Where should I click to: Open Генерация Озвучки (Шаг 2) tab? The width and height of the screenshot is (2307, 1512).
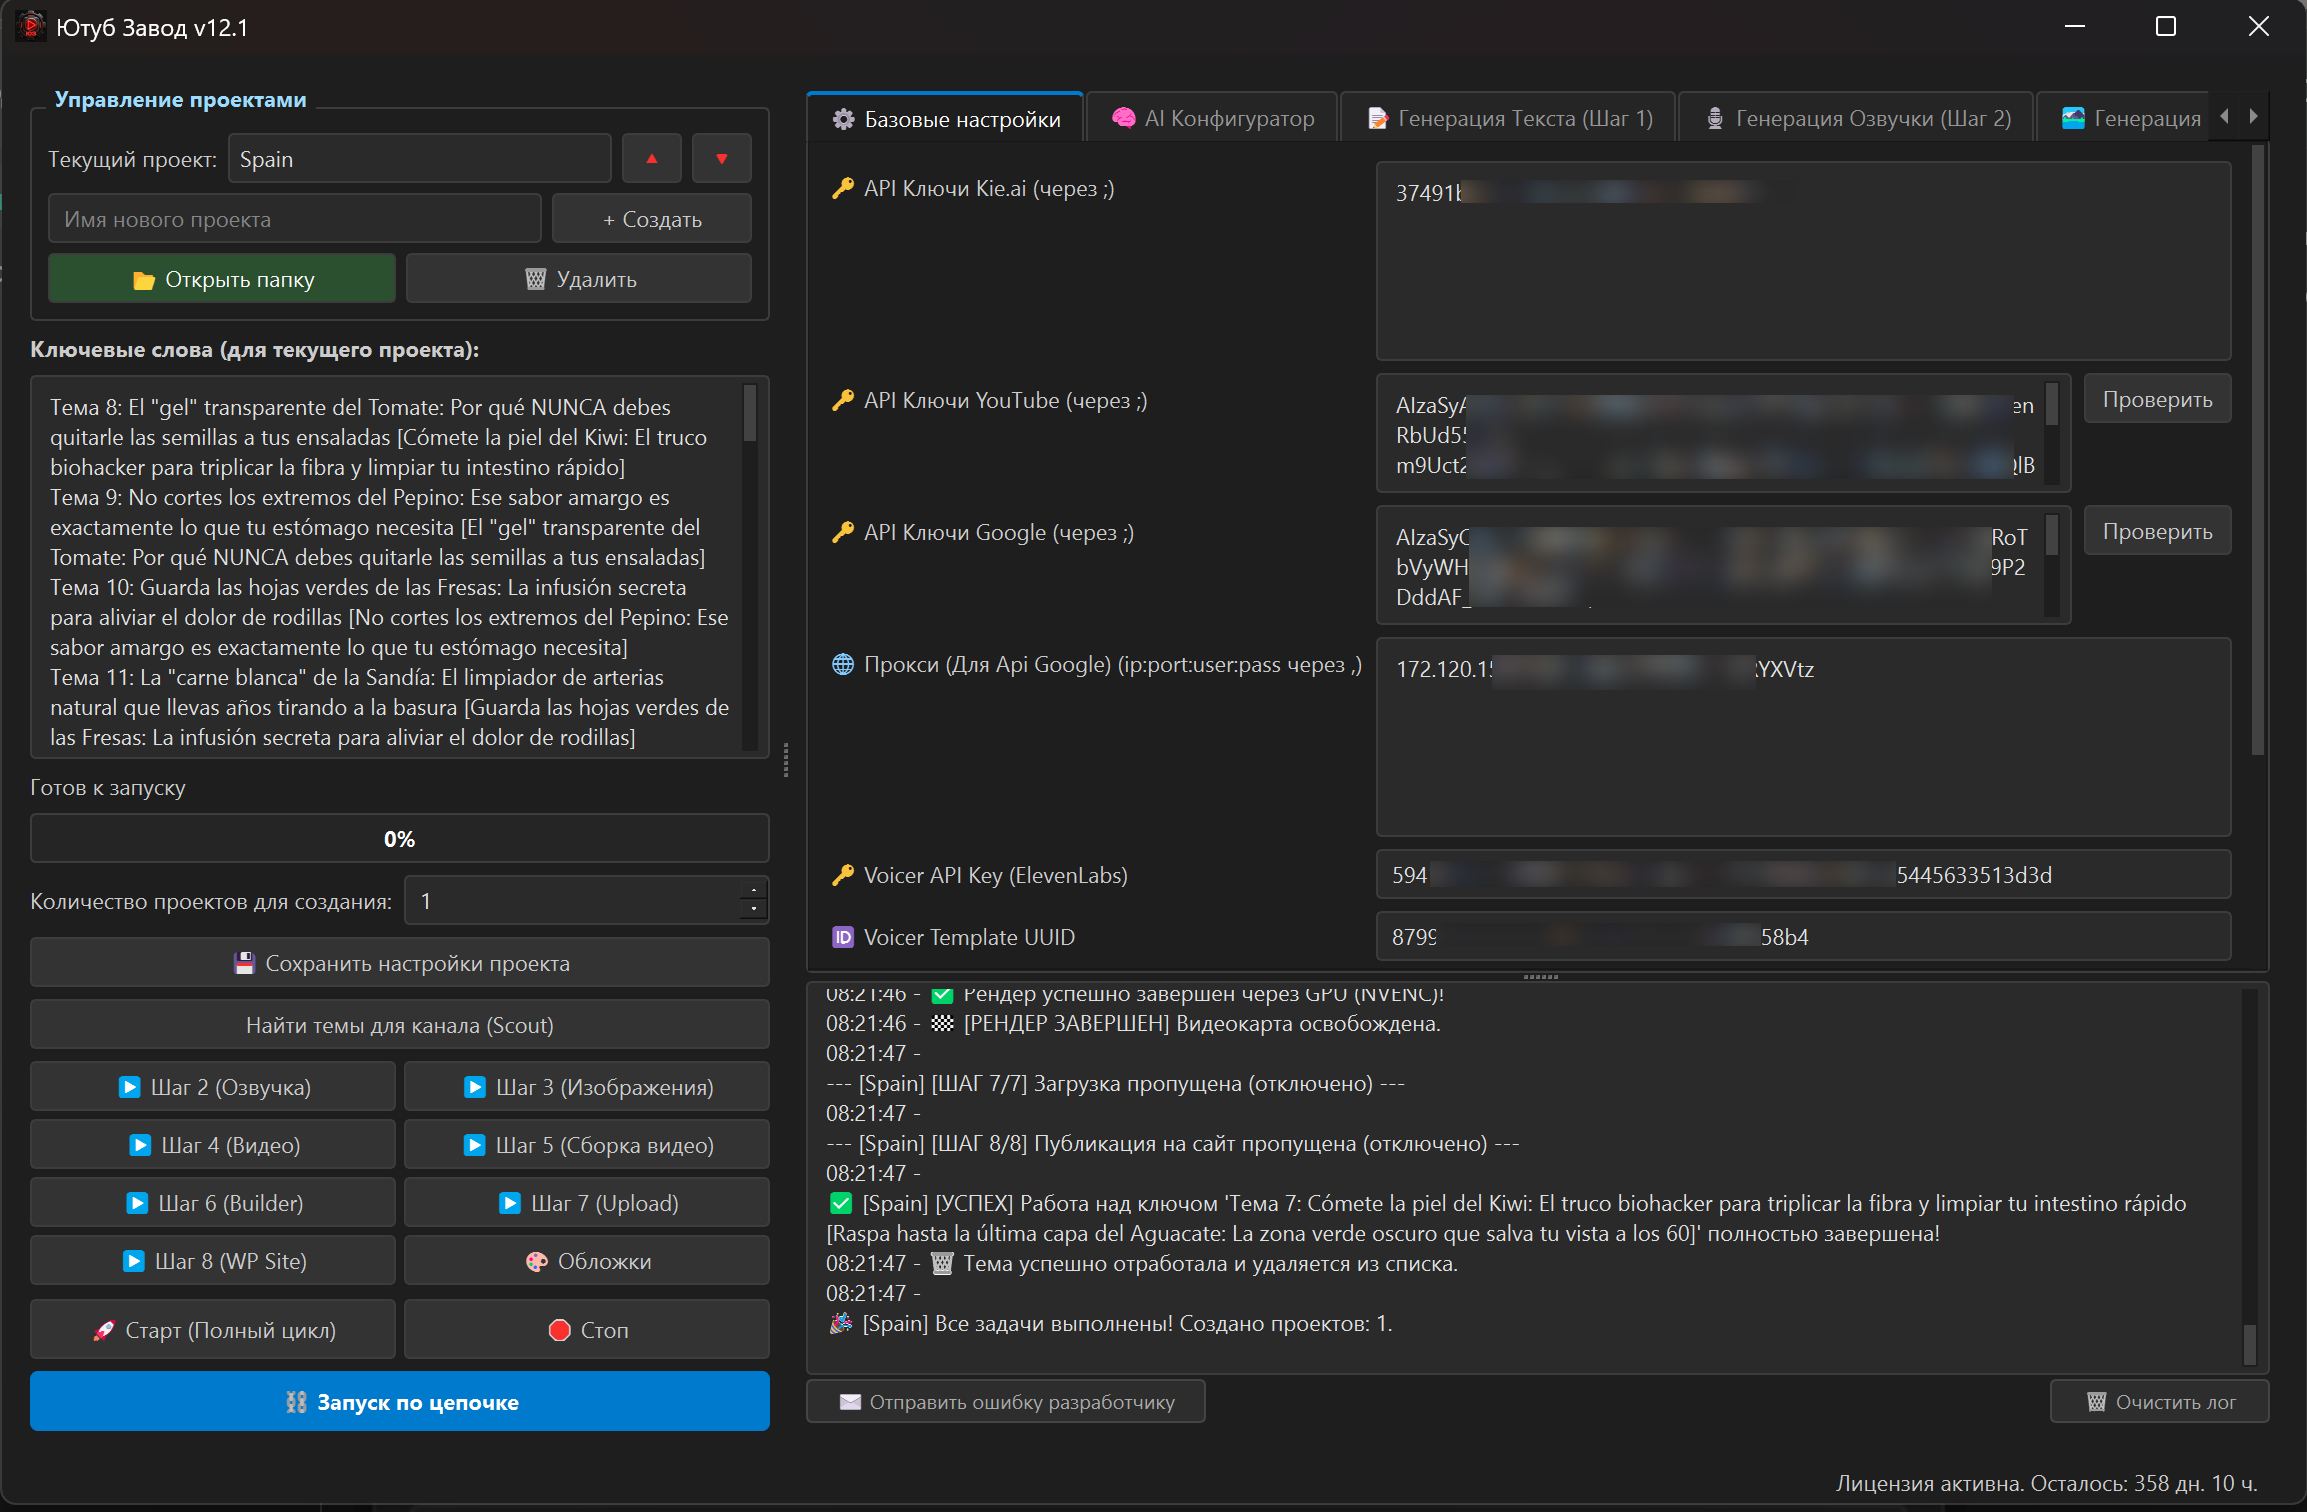point(1856,118)
